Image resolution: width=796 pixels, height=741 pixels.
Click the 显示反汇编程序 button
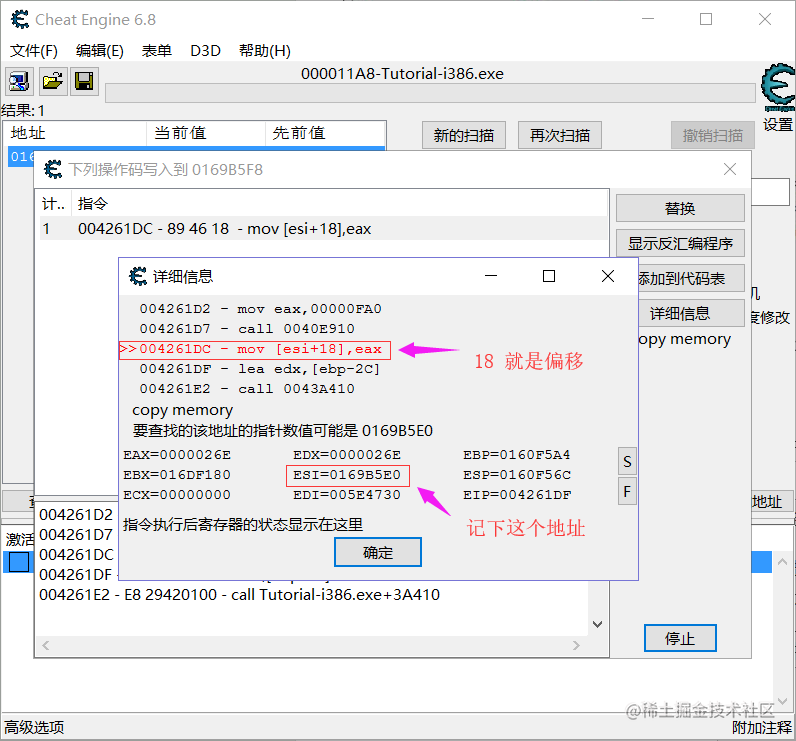(680, 243)
